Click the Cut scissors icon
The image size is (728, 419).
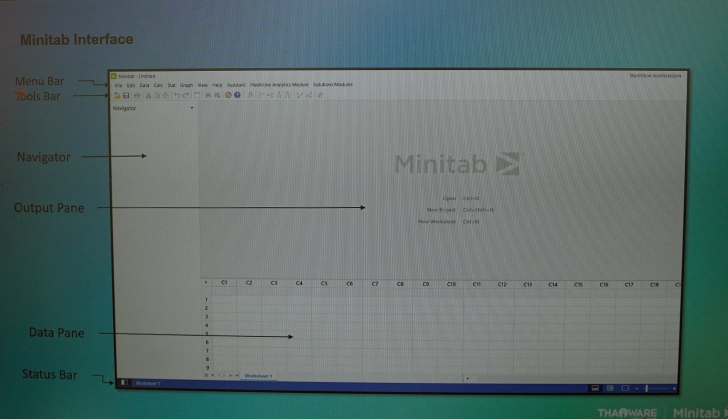pyautogui.click(x=148, y=95)
